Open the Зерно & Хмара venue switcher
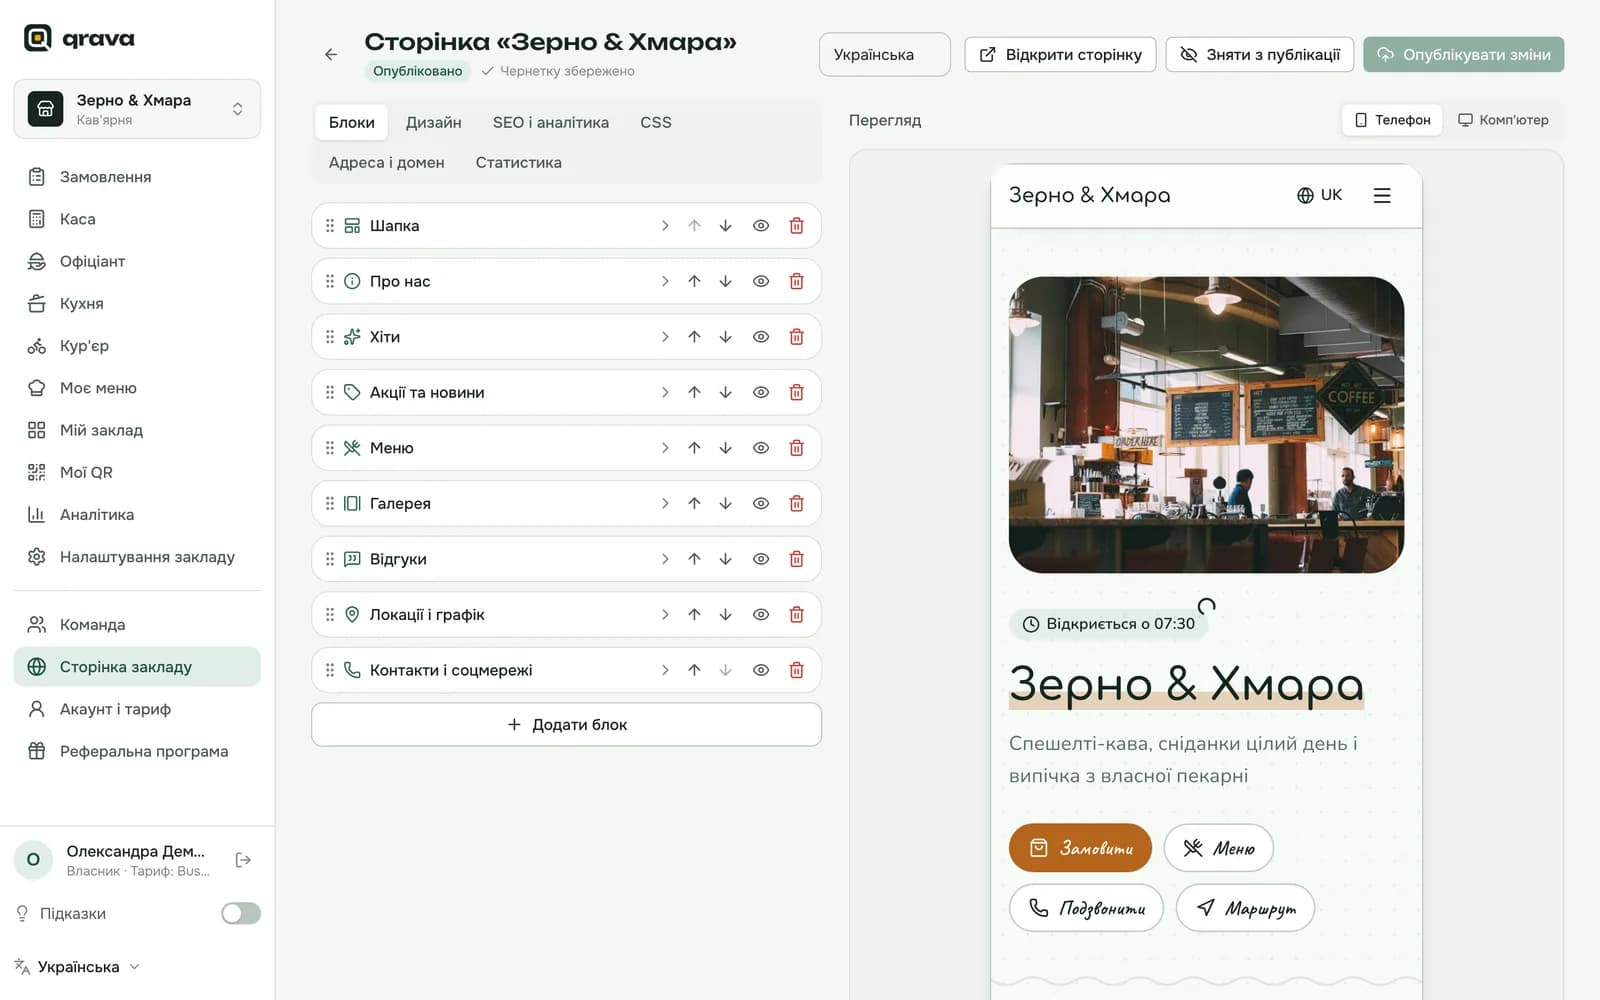Image resolution: width=1600 pixels, height=1000 pixels. 137,109
